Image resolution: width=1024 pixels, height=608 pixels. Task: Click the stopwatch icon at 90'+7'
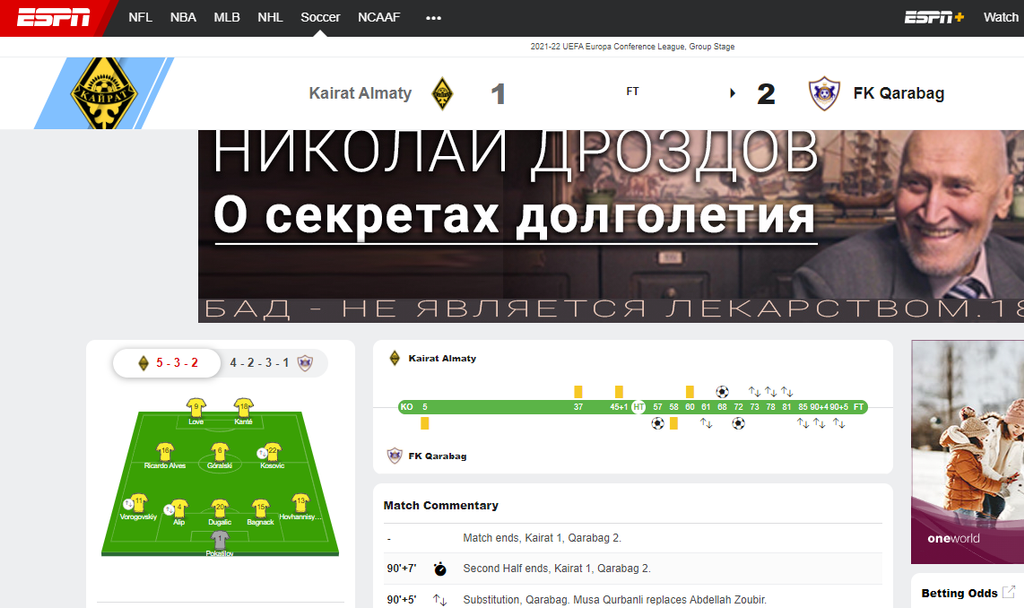click(440, 569)
